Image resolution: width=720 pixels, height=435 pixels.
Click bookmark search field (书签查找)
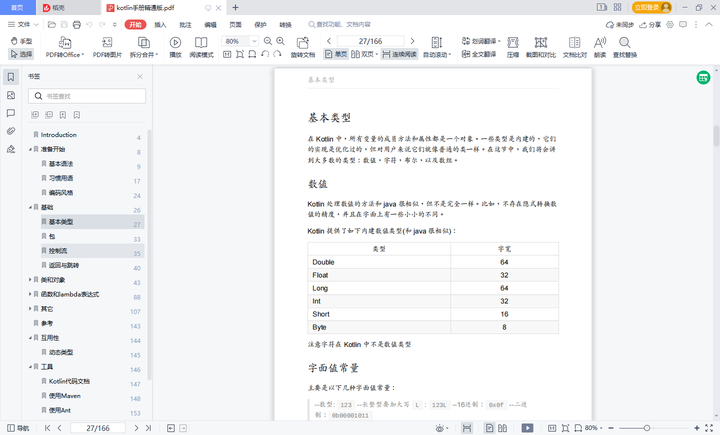(x=87, y=96)
